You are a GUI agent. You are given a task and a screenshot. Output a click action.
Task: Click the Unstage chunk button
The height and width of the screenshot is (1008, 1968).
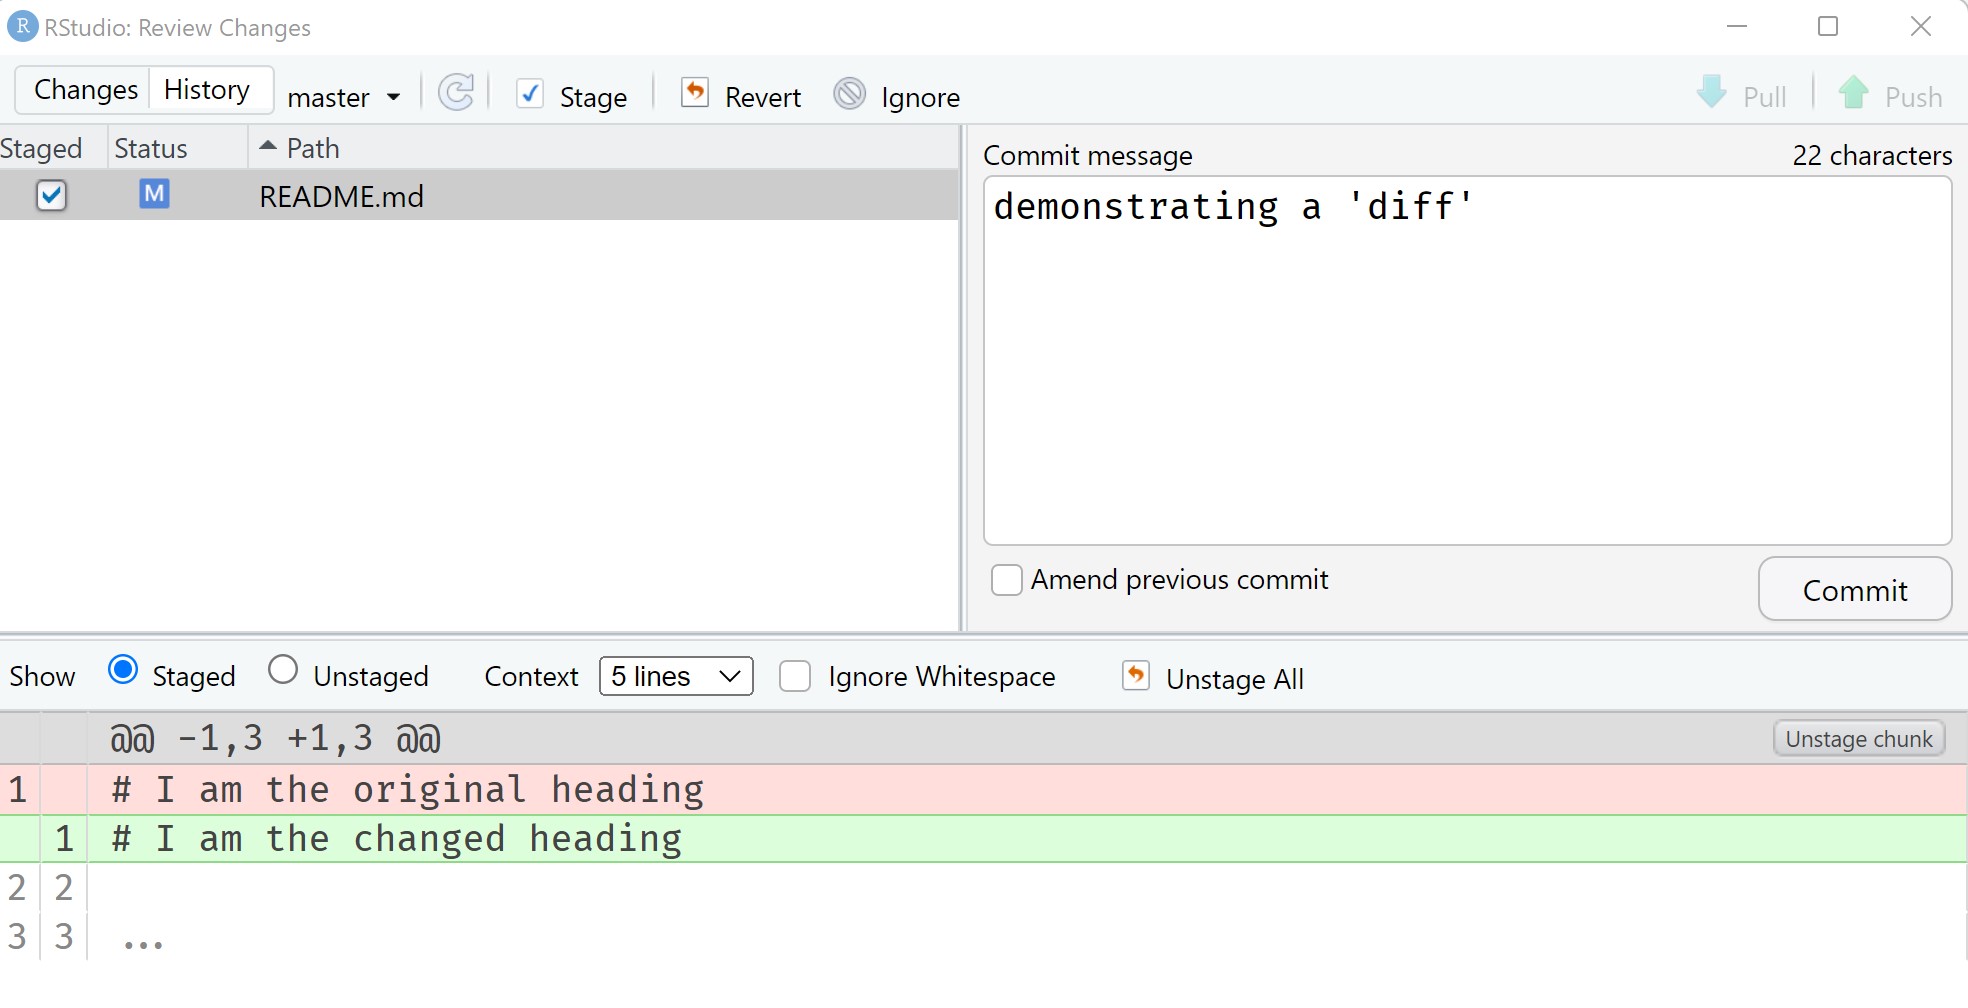tap(1858, 738)
